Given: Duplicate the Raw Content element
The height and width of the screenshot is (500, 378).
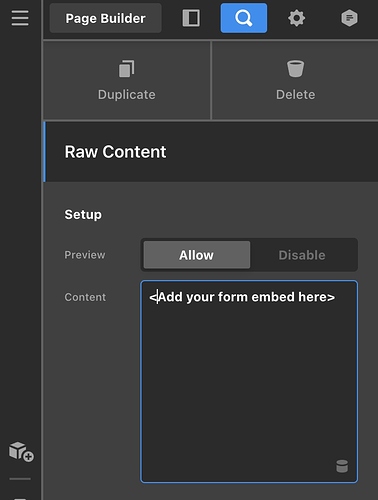Looking at the screenshot, I should click(127, 80).
